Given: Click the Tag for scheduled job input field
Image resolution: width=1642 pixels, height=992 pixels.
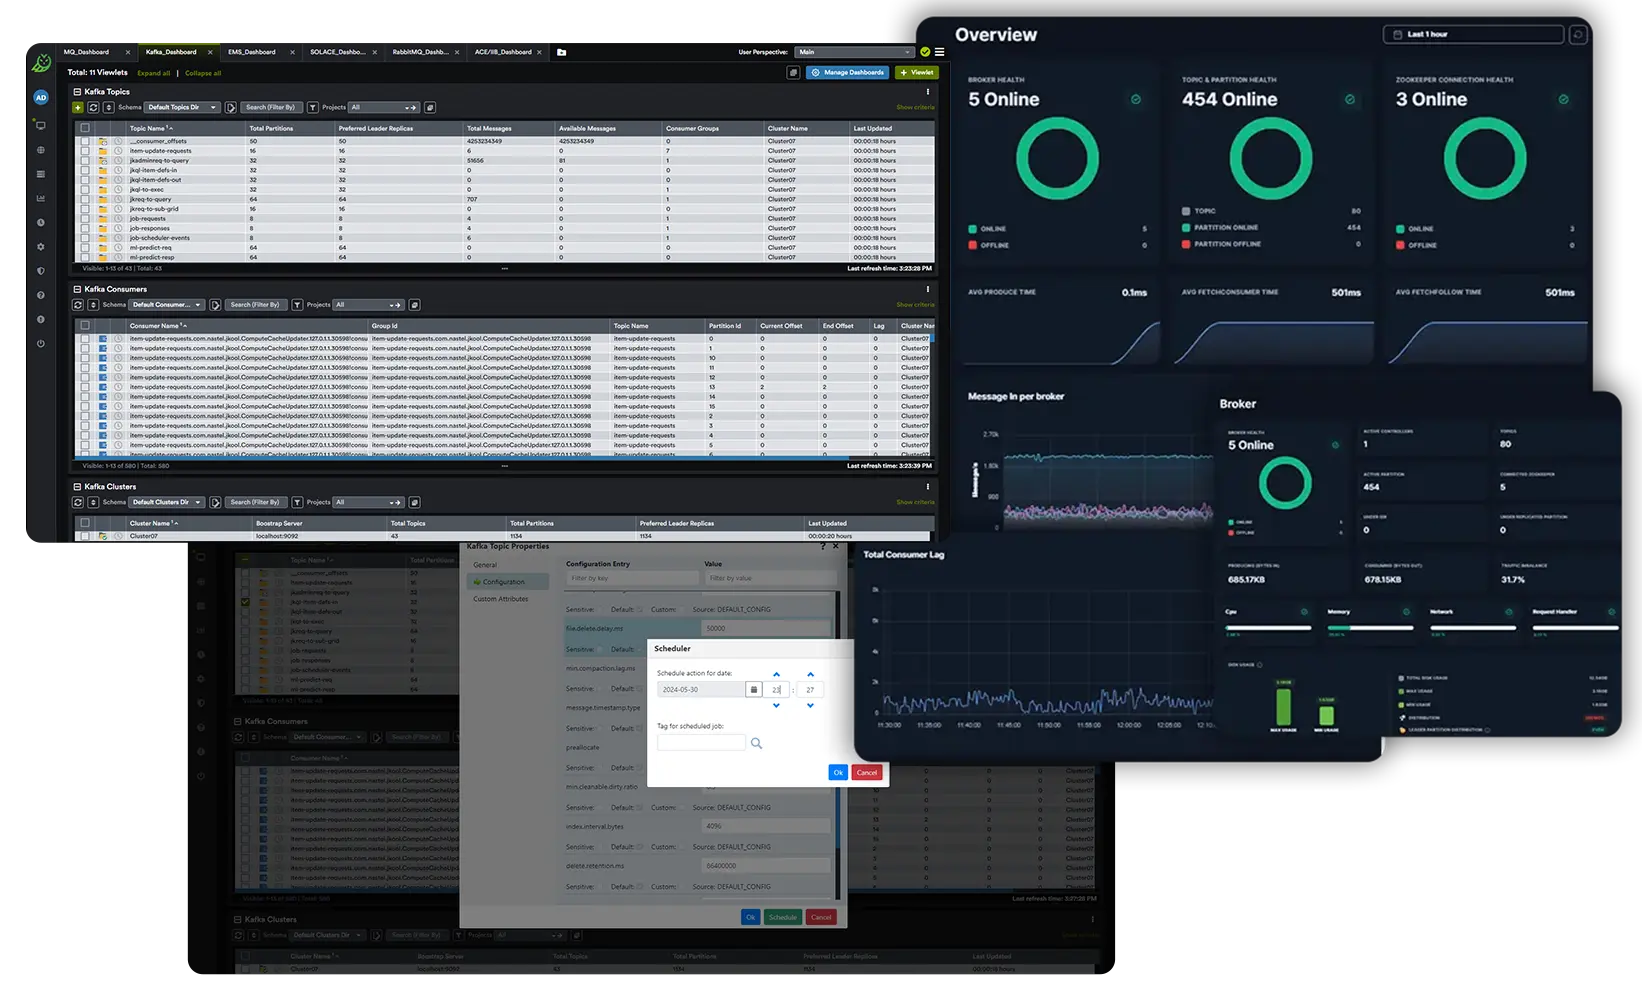Looking at the screenshot, I should pyautogui.click(x=701, y=743).
